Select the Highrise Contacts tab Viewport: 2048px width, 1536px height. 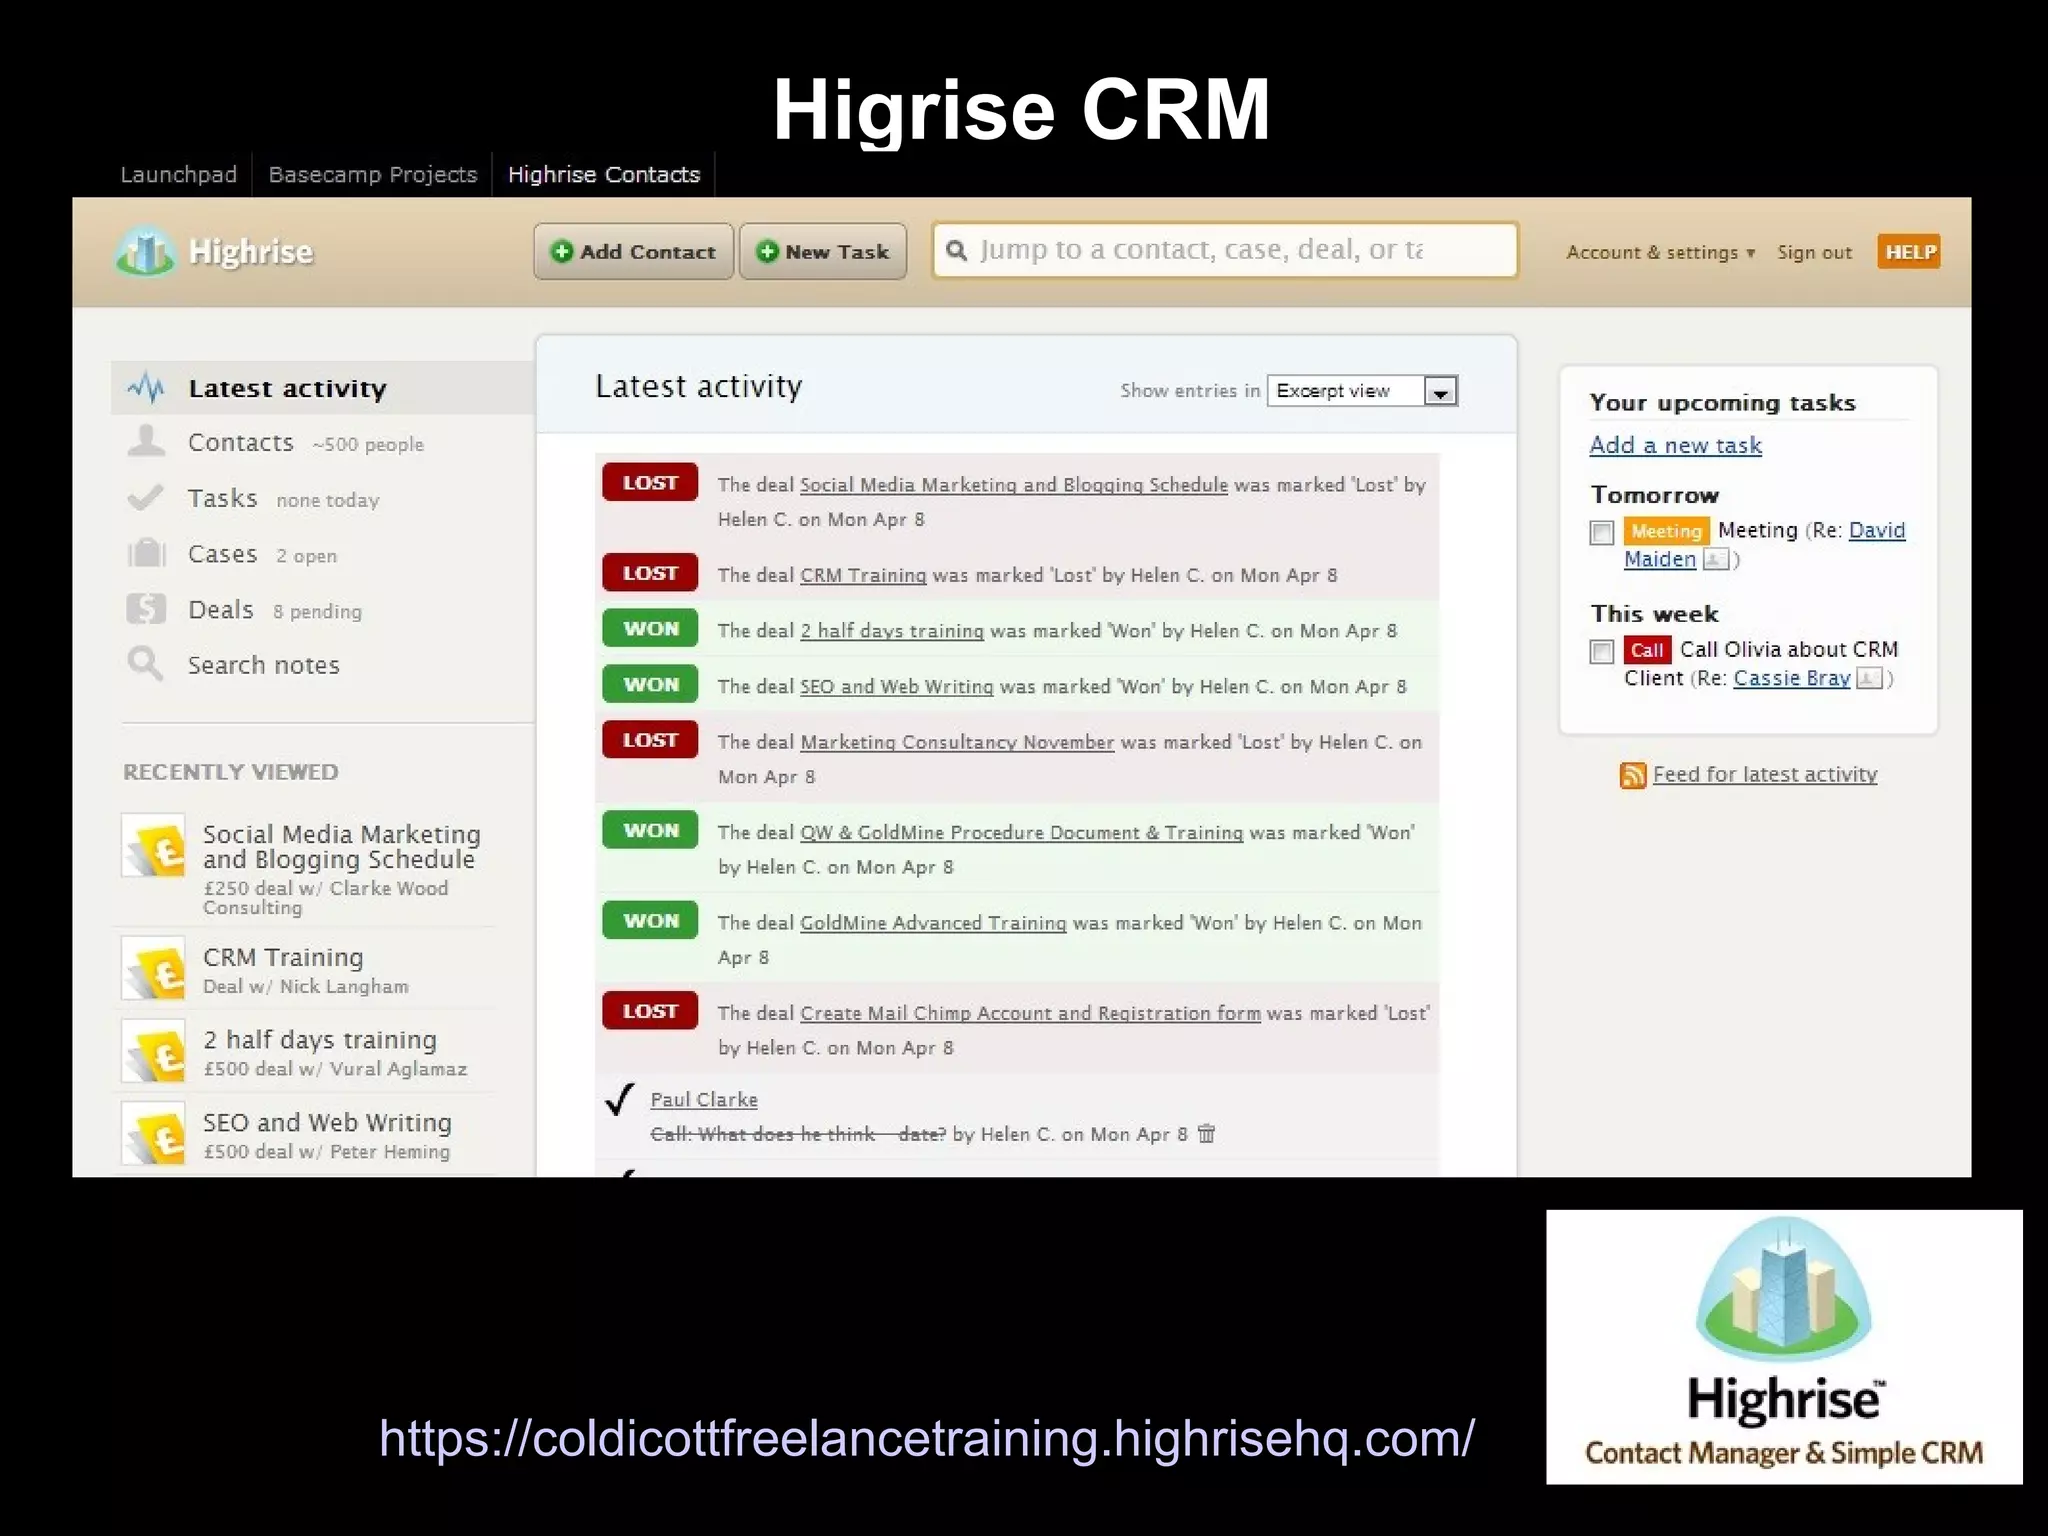tap(604, 174)
